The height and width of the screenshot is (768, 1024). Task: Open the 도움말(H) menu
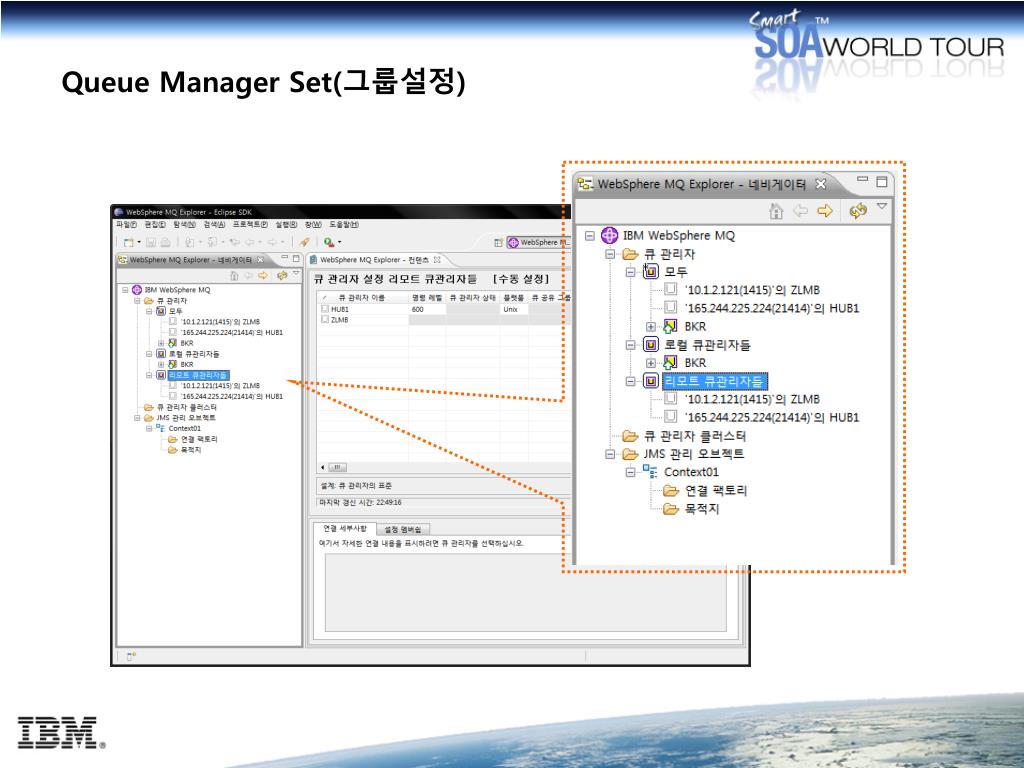[x=344, y=225]
